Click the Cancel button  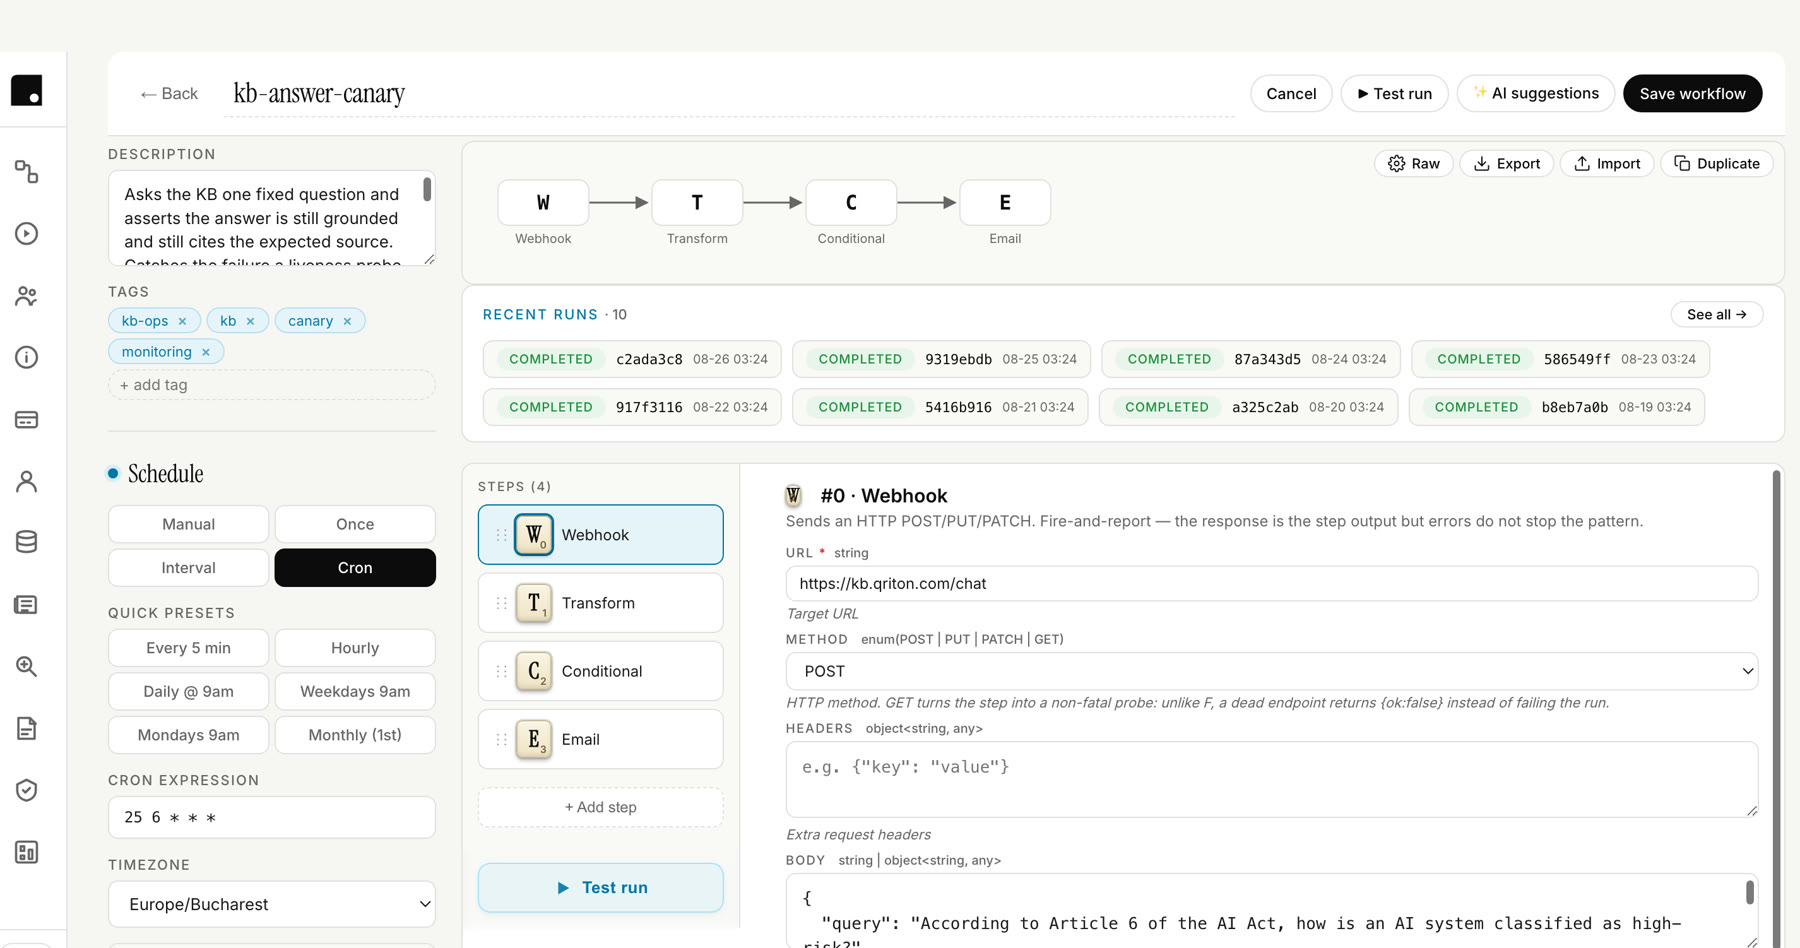pyautogui.click(x=1291, y=94)
